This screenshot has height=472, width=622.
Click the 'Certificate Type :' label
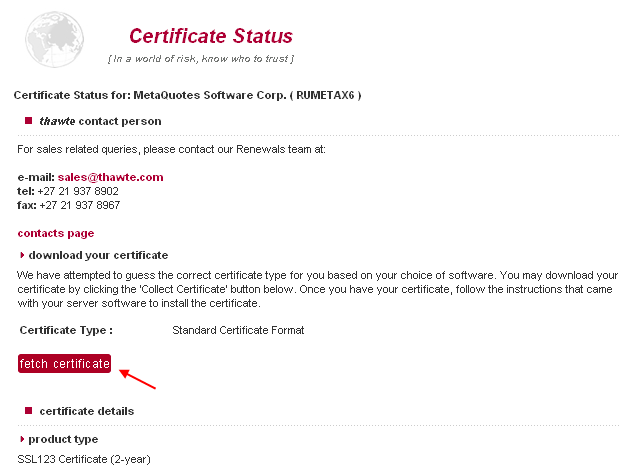tap(66, 330)
